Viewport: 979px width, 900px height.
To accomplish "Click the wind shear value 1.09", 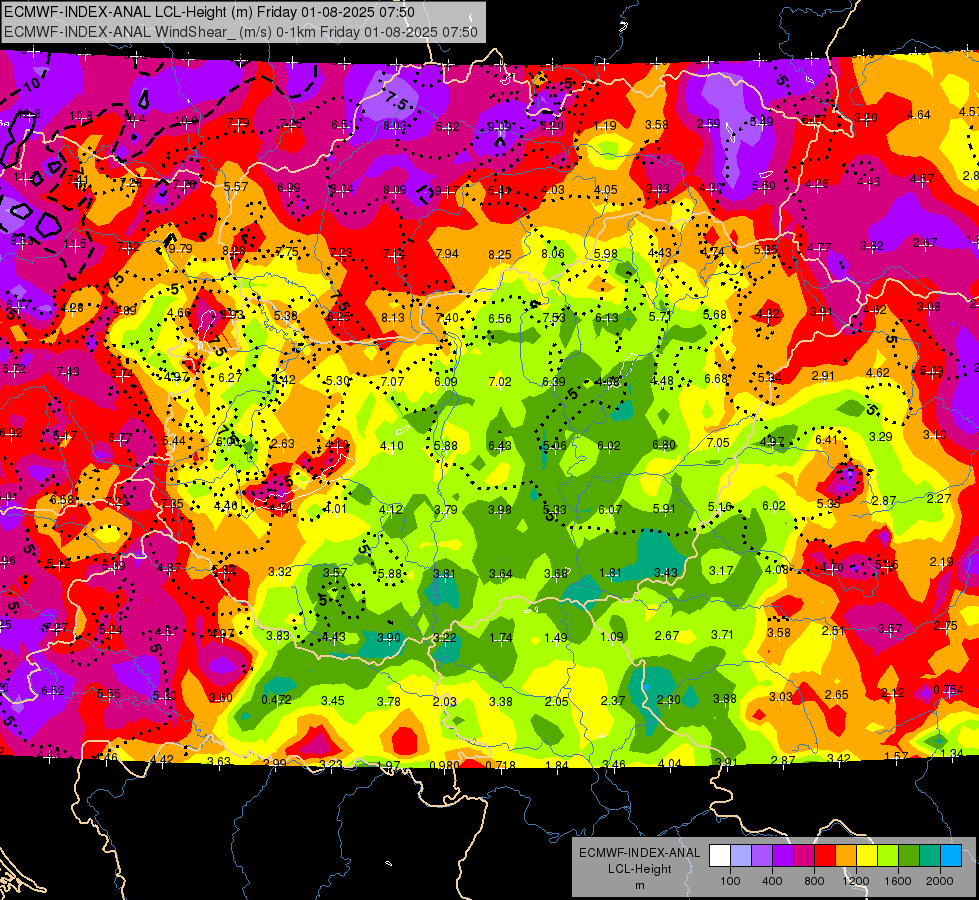I will tap(611, 636).
